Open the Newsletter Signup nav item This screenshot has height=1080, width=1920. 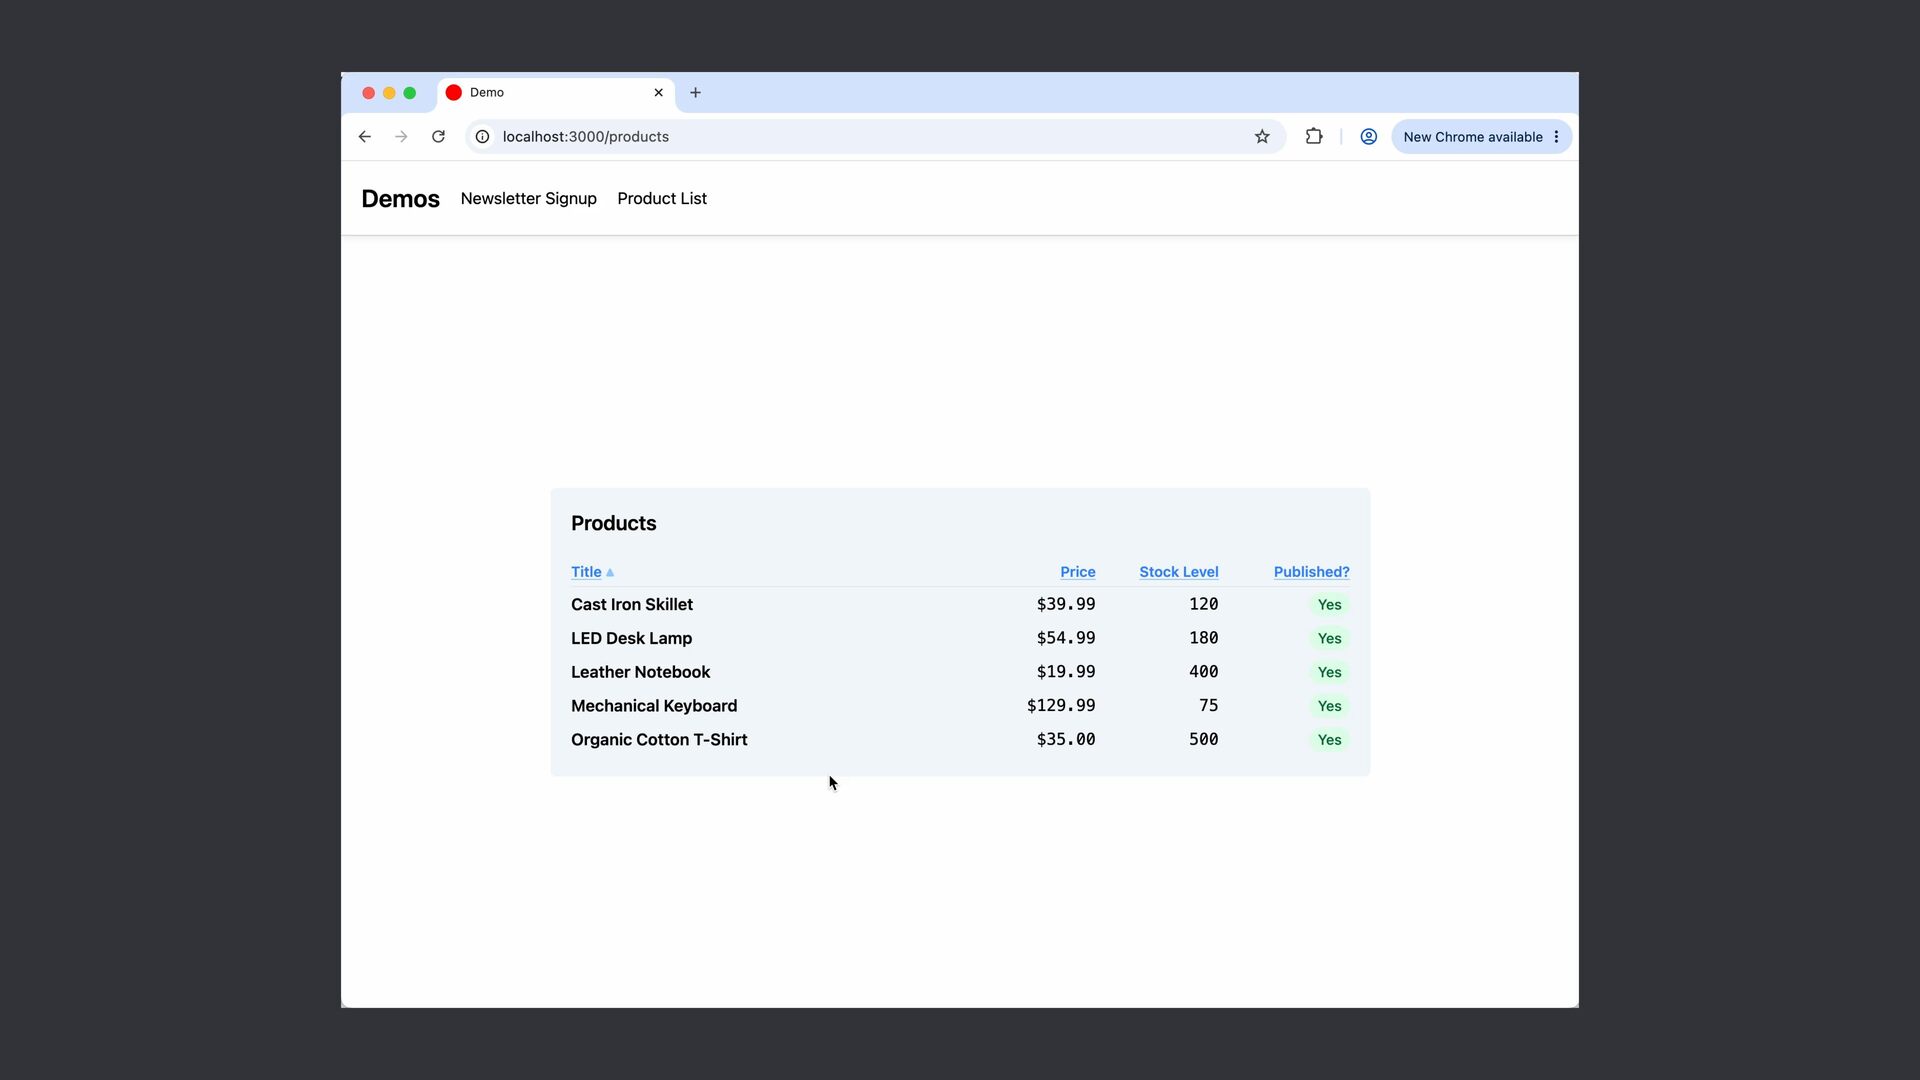[528, 199]
